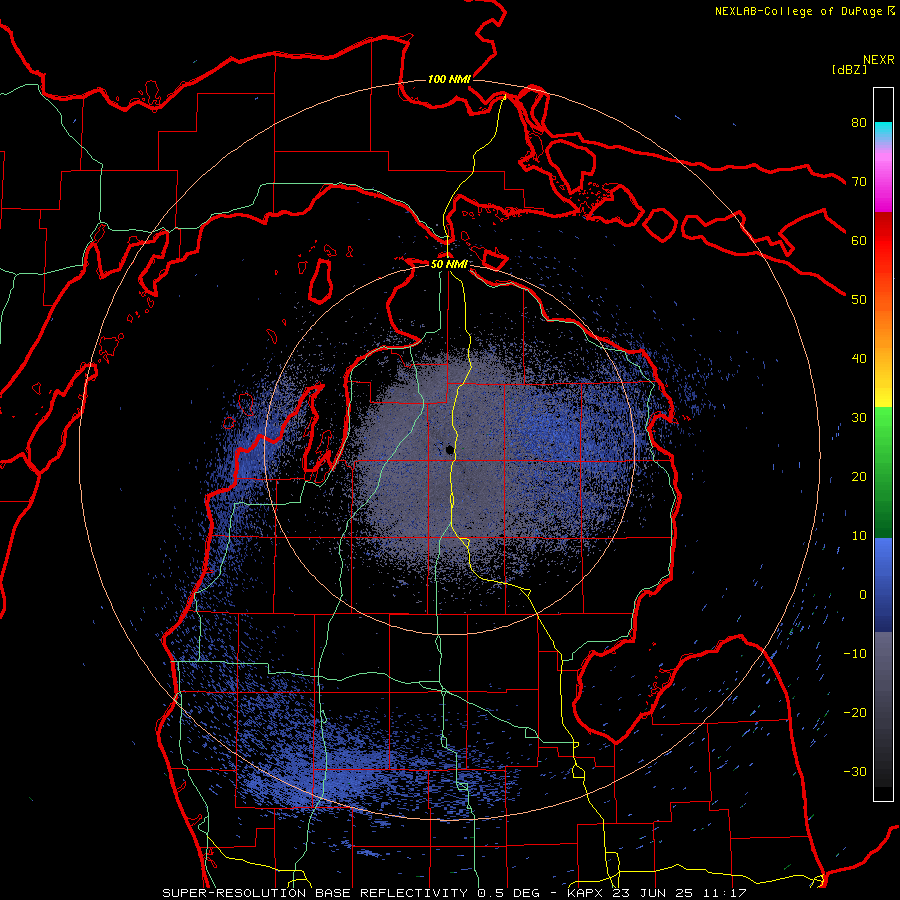Select the 10 value on the dBZ scale
This screenshot has height=900, width=900.
pyautogui.click(x=859, y=536)
